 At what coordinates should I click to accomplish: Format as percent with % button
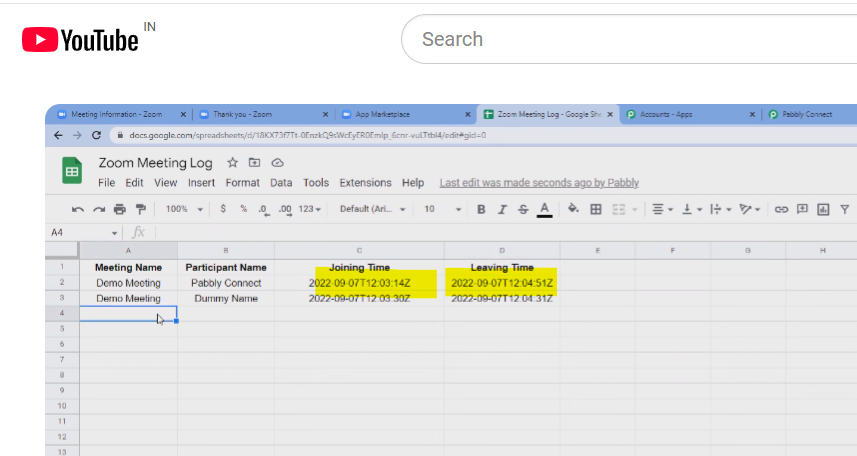pos(243,209)
